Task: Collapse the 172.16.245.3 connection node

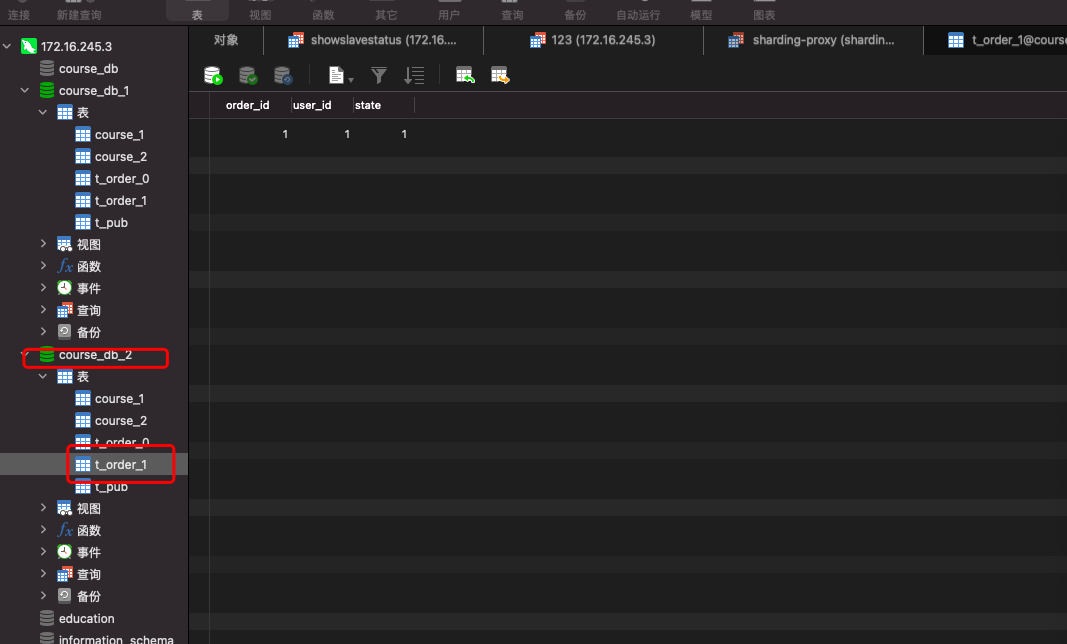Action: point(7,46)
